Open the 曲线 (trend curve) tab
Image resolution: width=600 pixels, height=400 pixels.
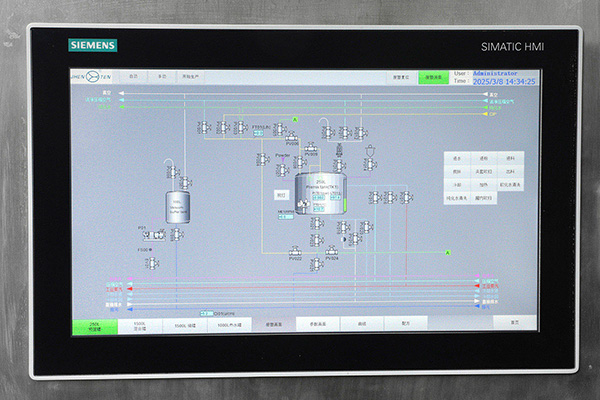(361, 324)
